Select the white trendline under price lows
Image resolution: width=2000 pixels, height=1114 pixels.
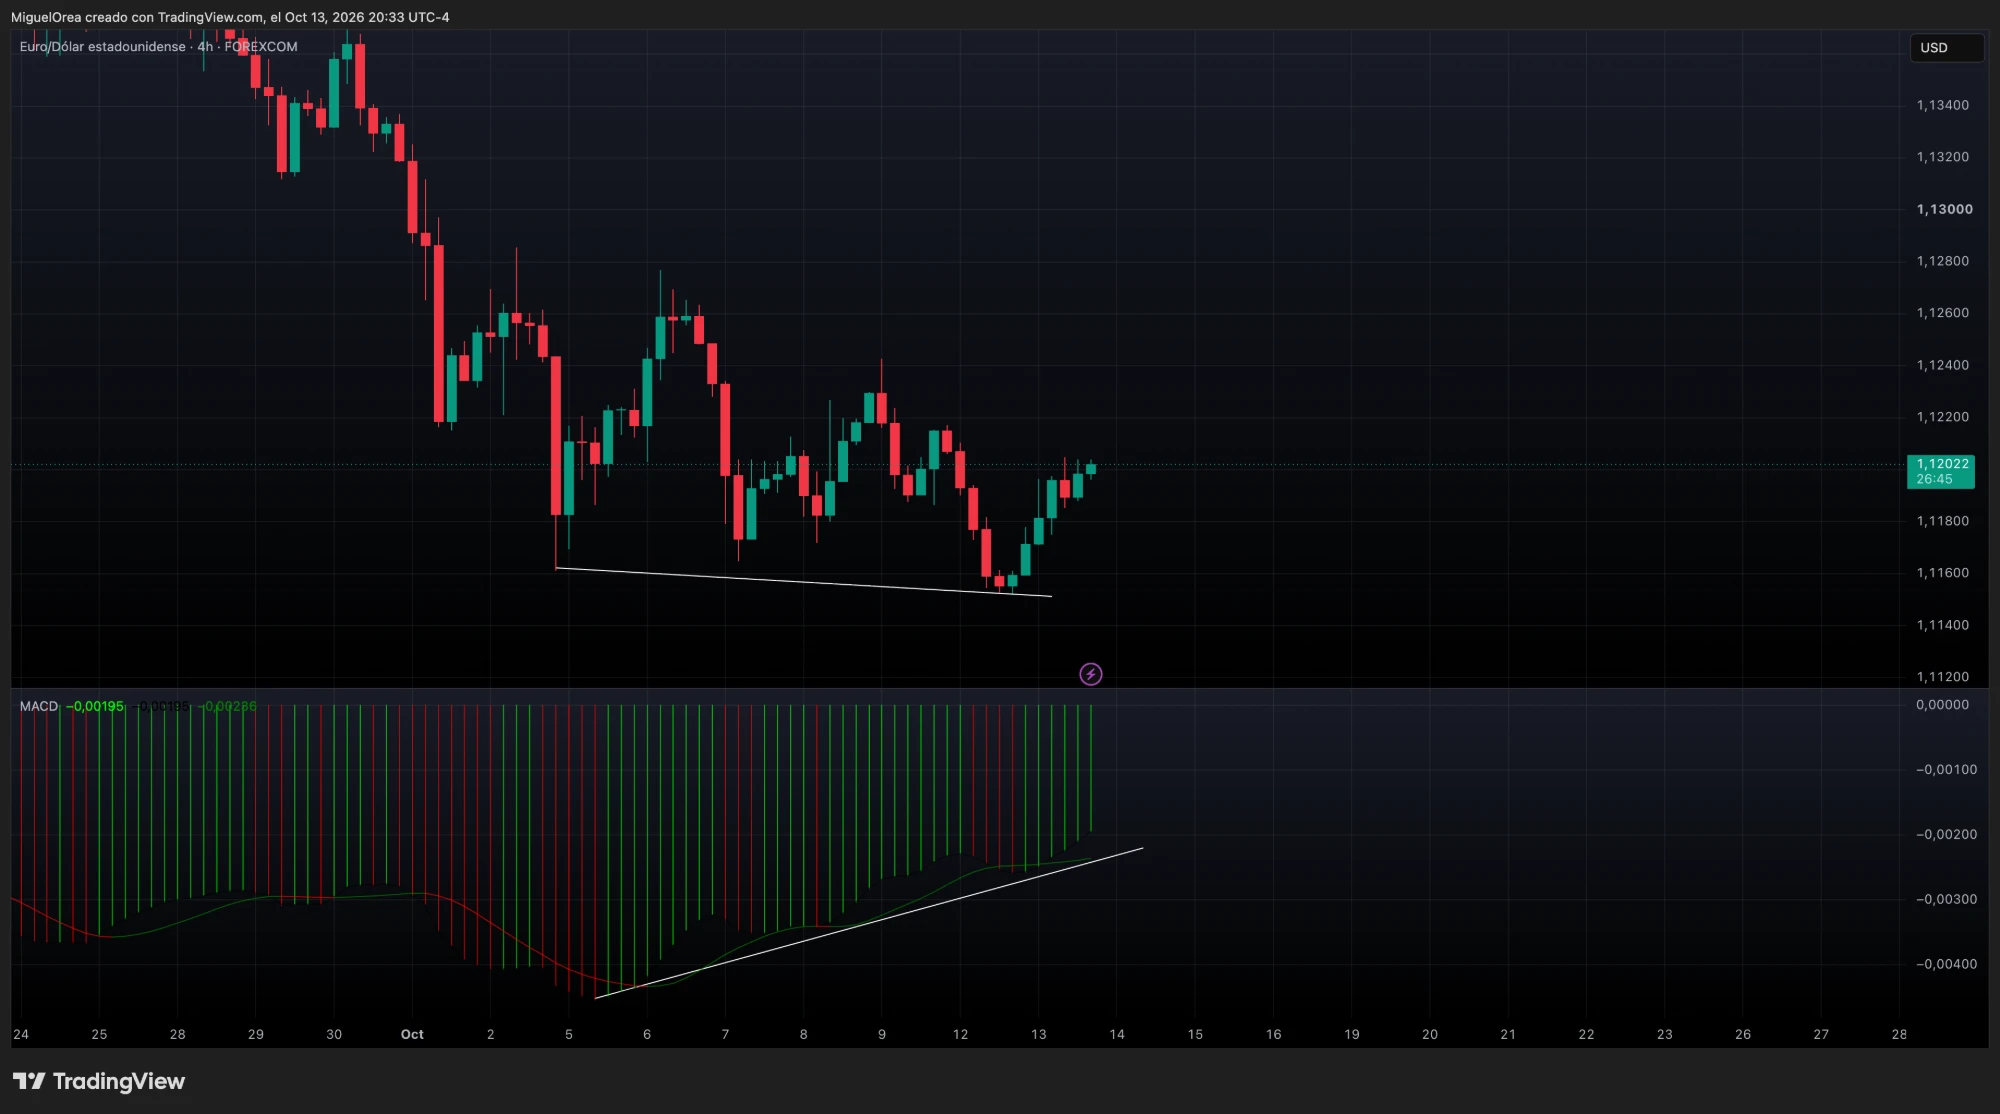point(803,582)
